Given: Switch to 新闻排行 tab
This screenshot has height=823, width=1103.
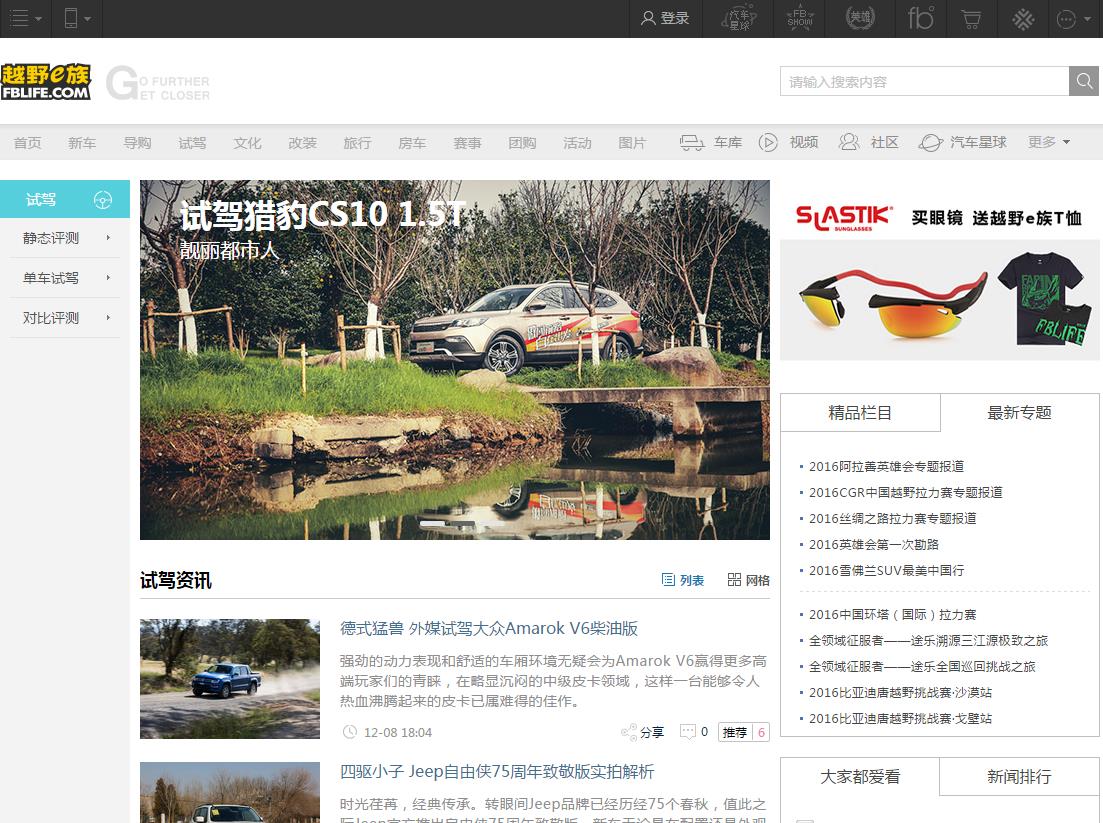Looking at the screenshot, I should [x=1019, y=777].
